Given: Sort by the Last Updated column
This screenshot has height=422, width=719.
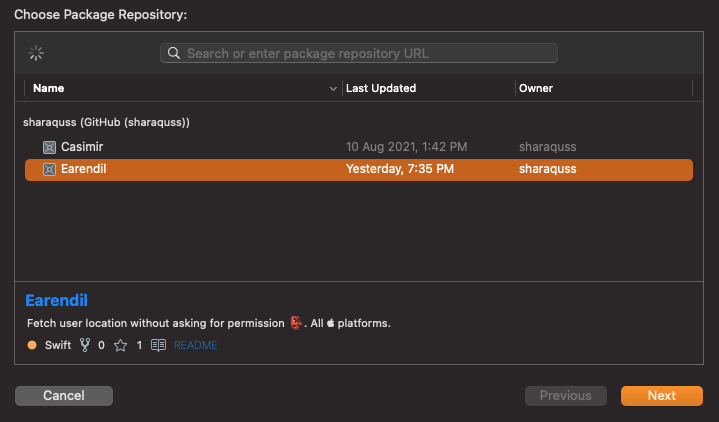Looking at the screenshot, I should point(381,88).
